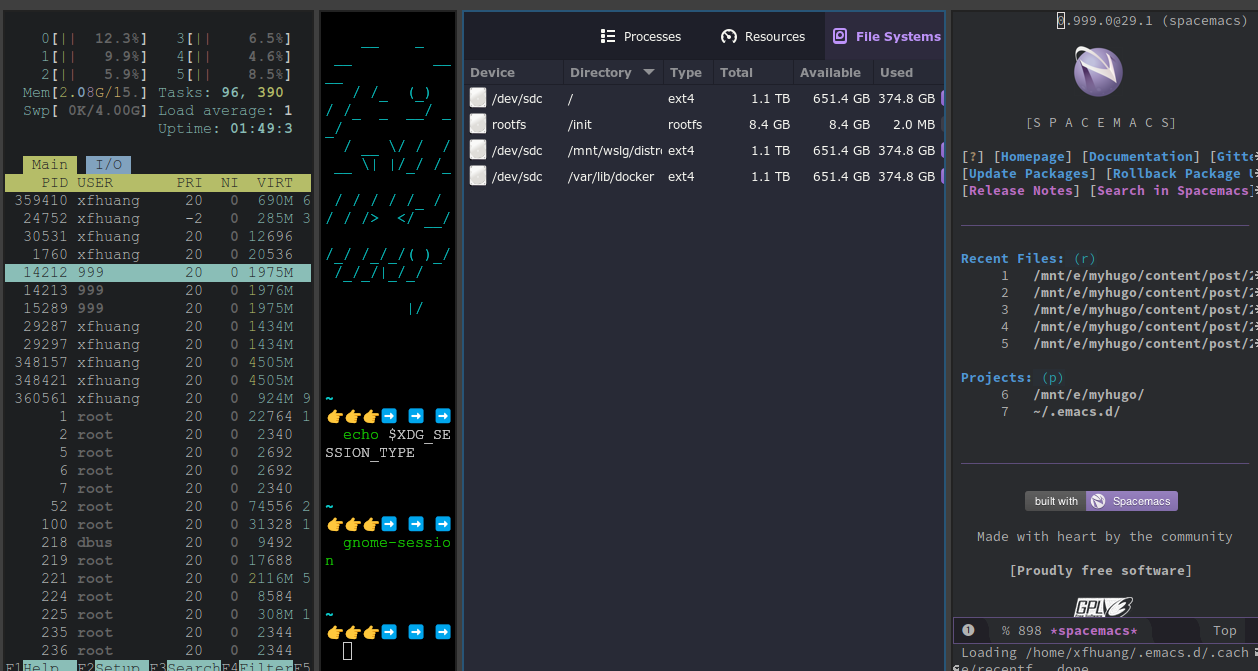Screen dimensions: 1258x671
Task: Open project /mnt/e/myhugo/
Action: (1089, 394)
